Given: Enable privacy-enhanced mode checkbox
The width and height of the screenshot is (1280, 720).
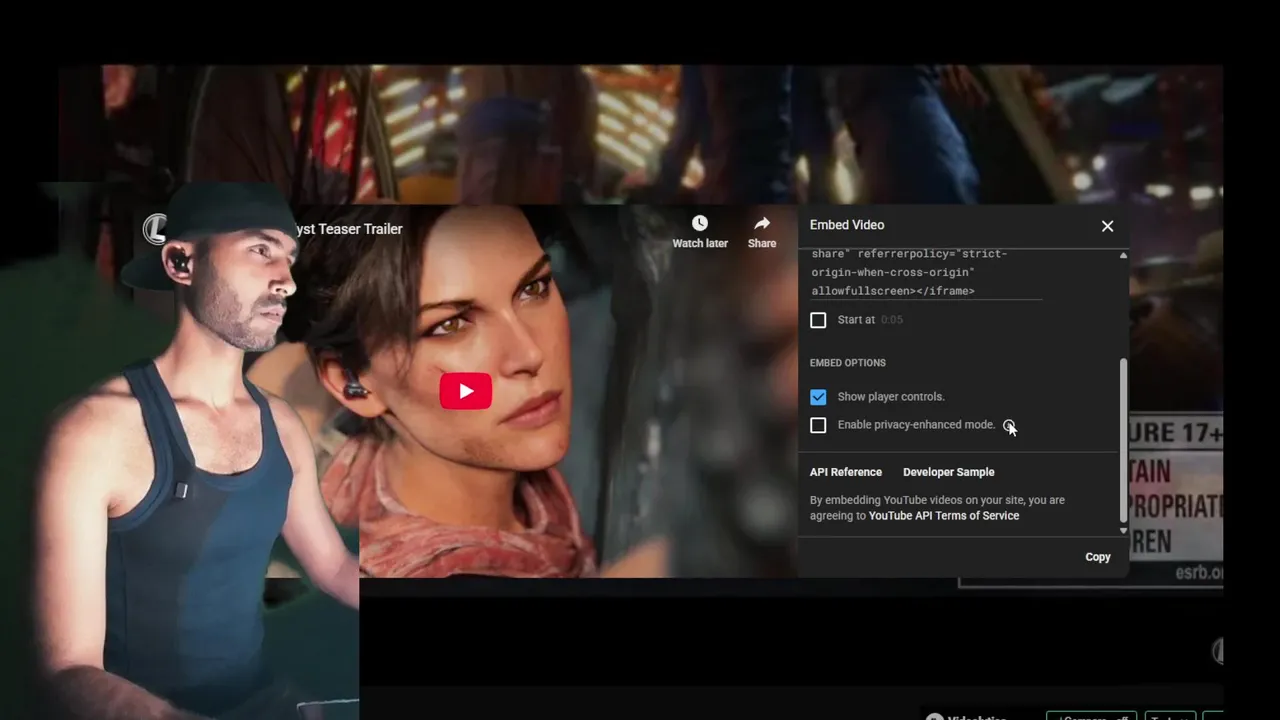Looking at the screenshot, I should (818, 425).
